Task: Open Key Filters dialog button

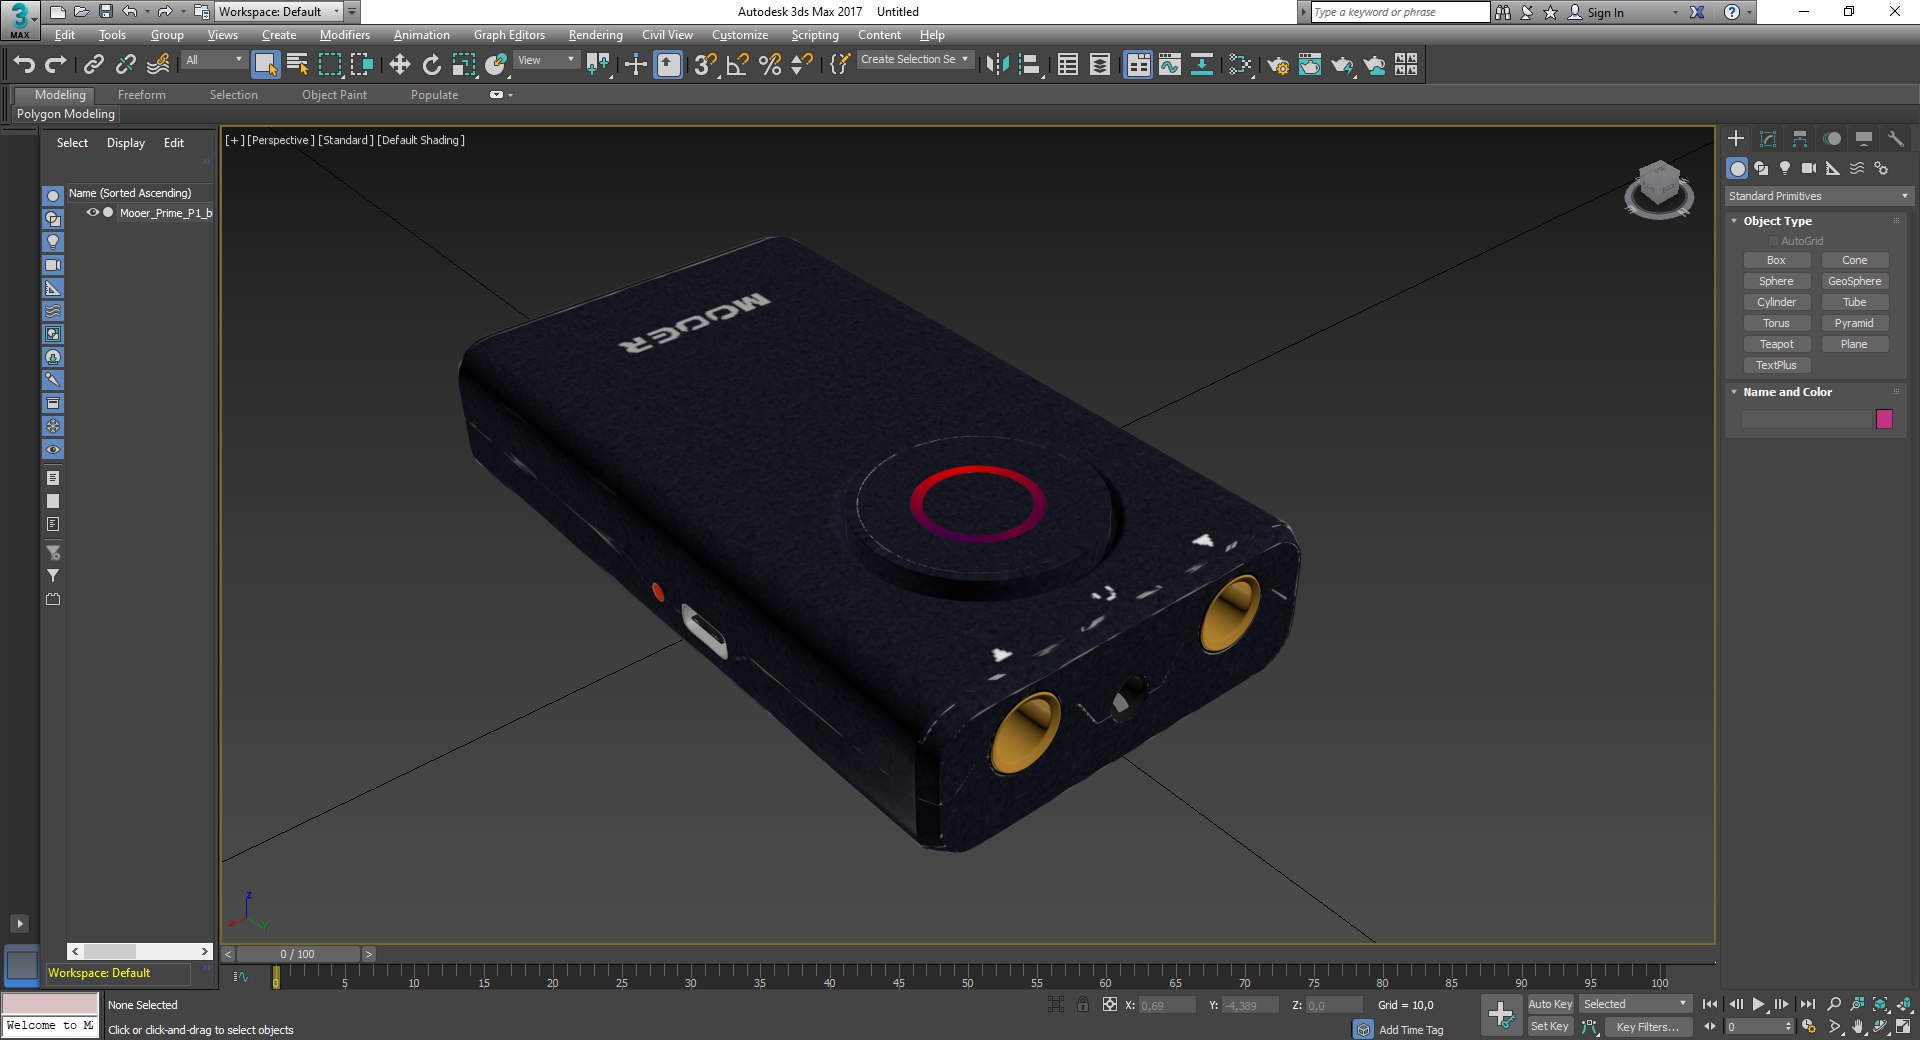Action: (1647, 1027)
